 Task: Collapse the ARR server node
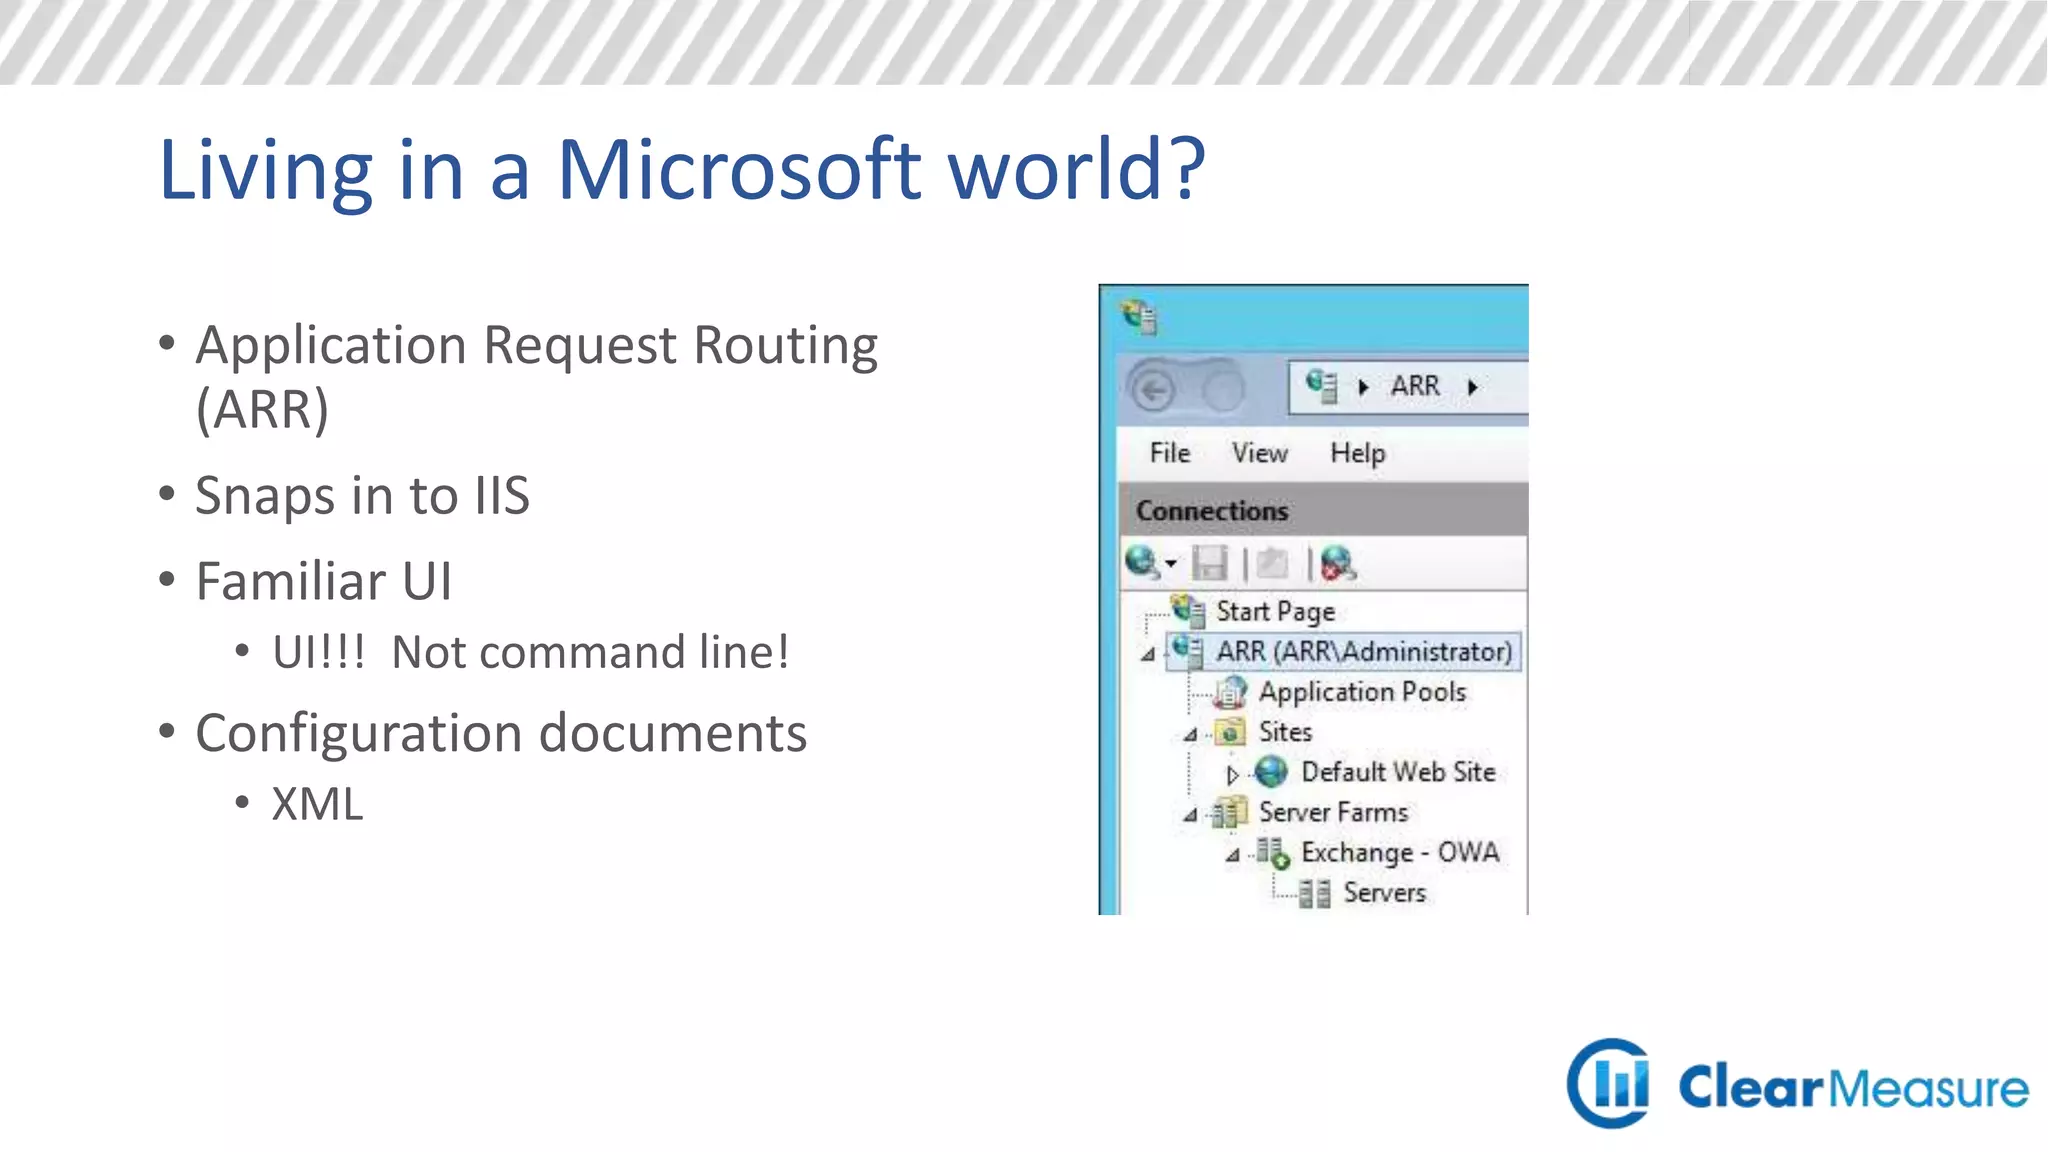click(x=1148, y=654)
